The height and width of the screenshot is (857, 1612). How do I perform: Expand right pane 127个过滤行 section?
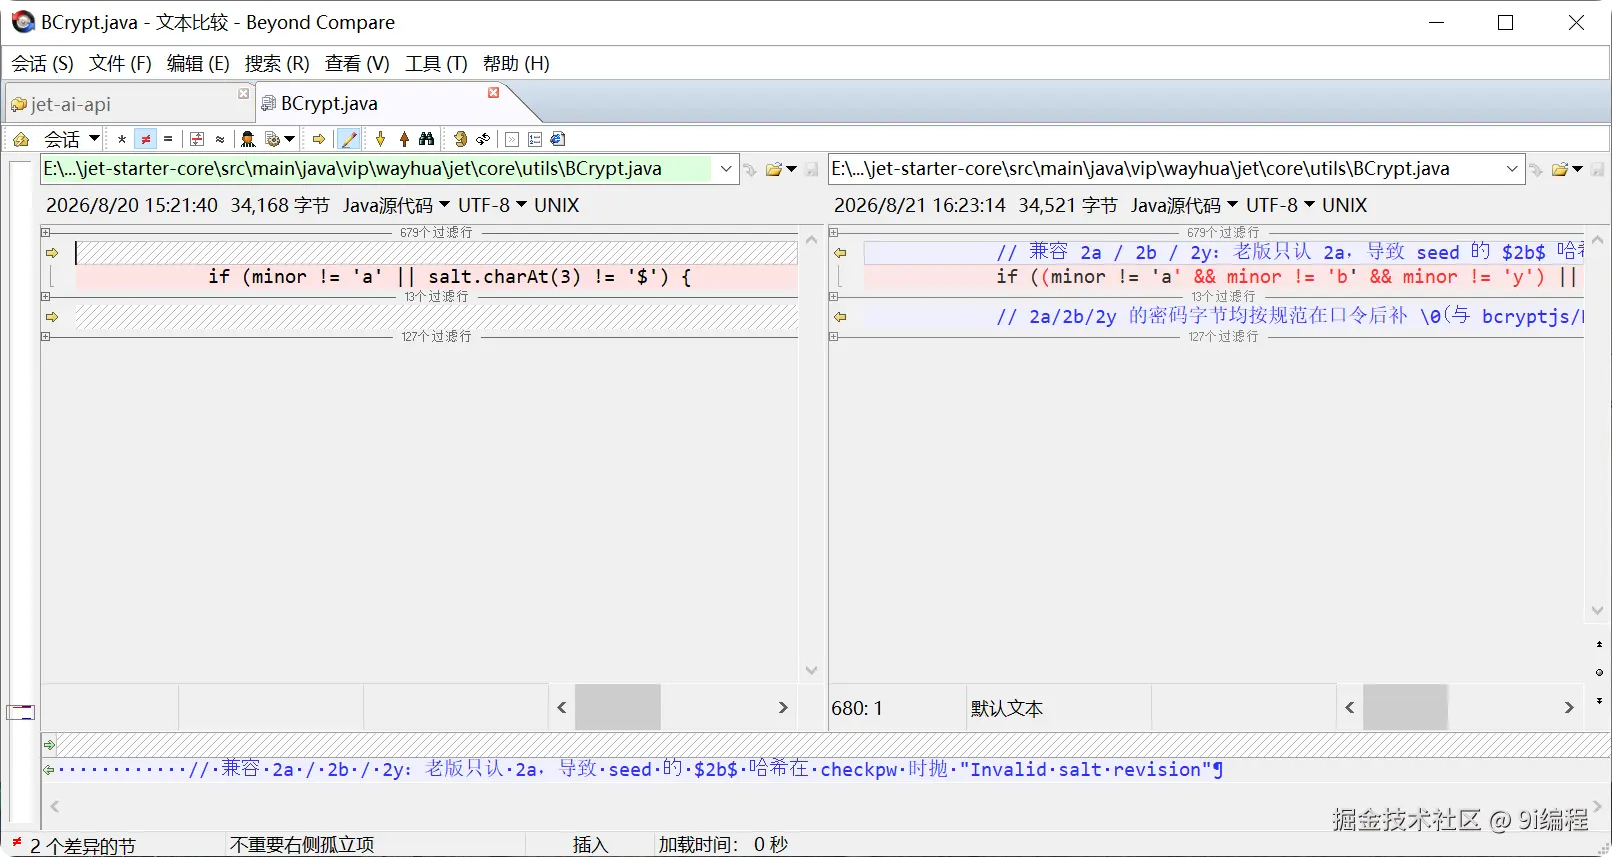click(x=833, y=336)
